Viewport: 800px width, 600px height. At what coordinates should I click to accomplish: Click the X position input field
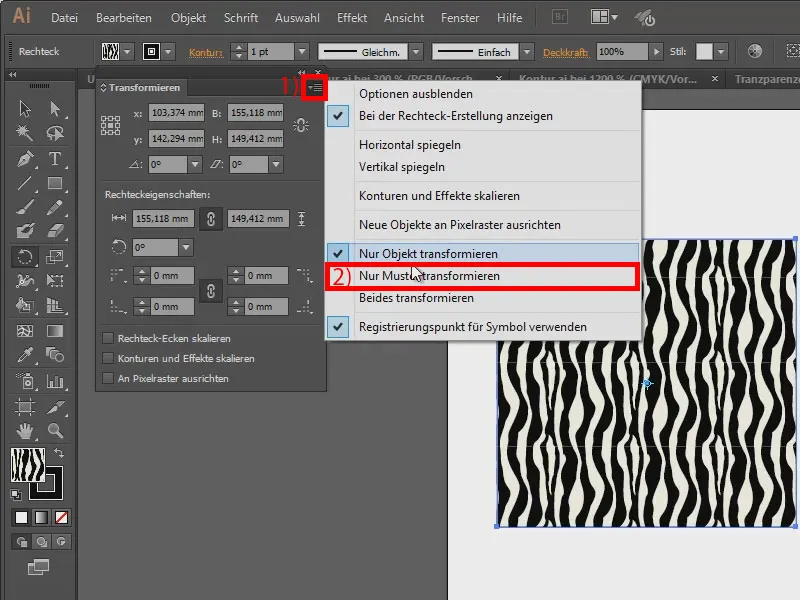(177, 113)
